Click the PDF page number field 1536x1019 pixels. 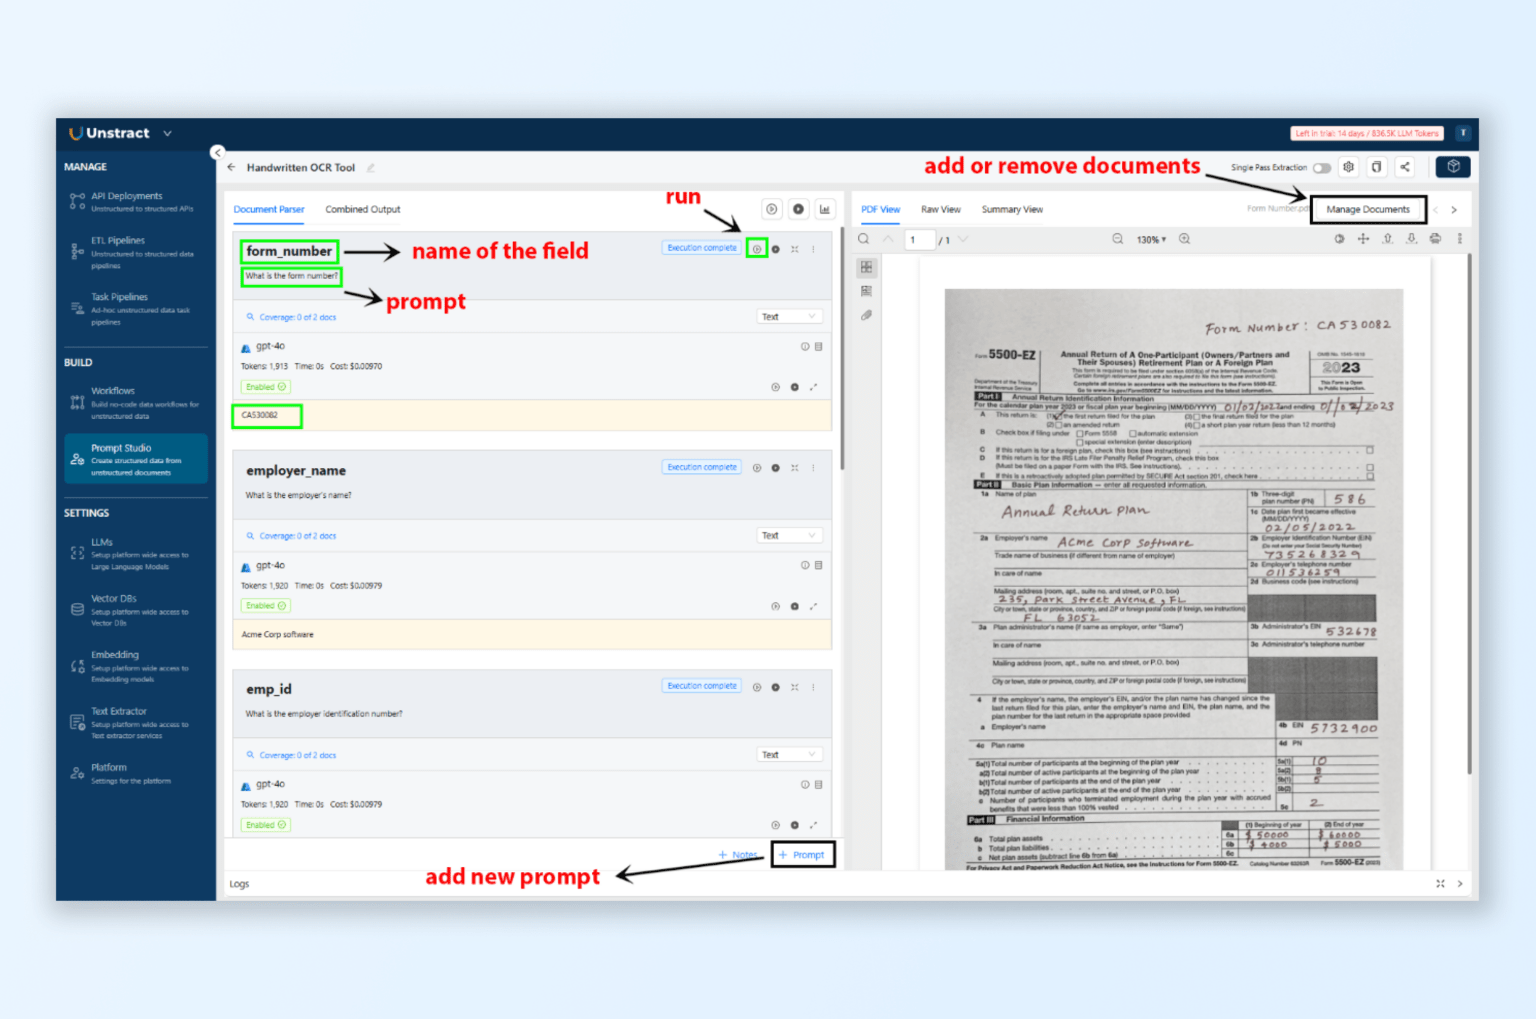[919, 240]
